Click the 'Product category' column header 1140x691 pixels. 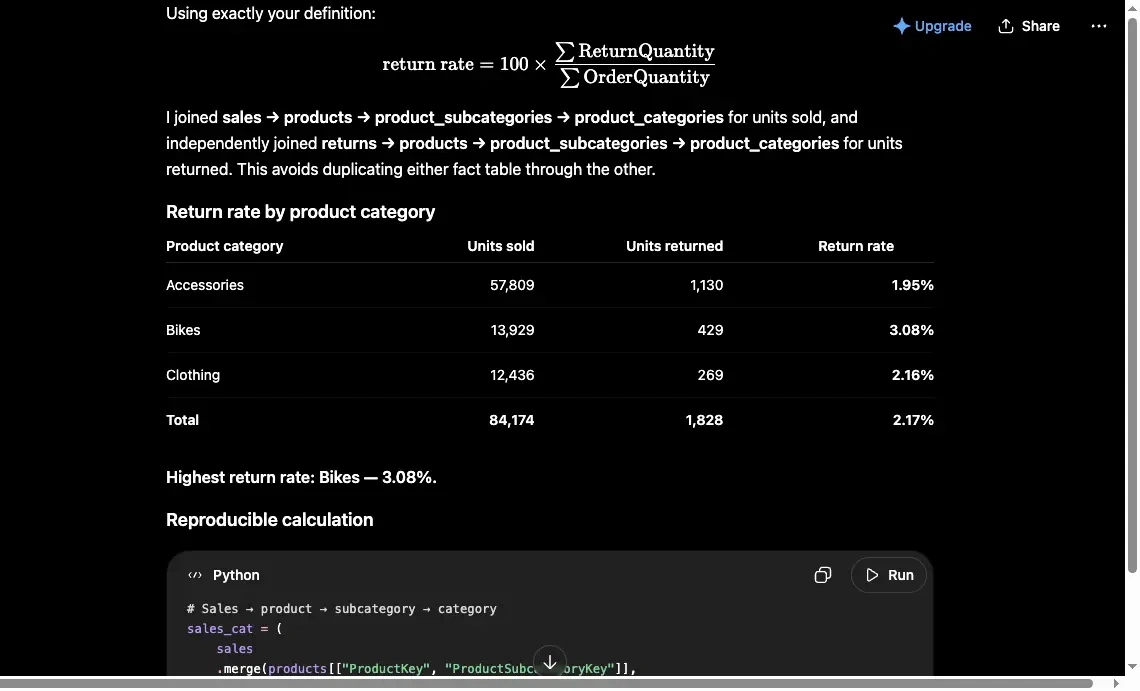click(225, 246)
